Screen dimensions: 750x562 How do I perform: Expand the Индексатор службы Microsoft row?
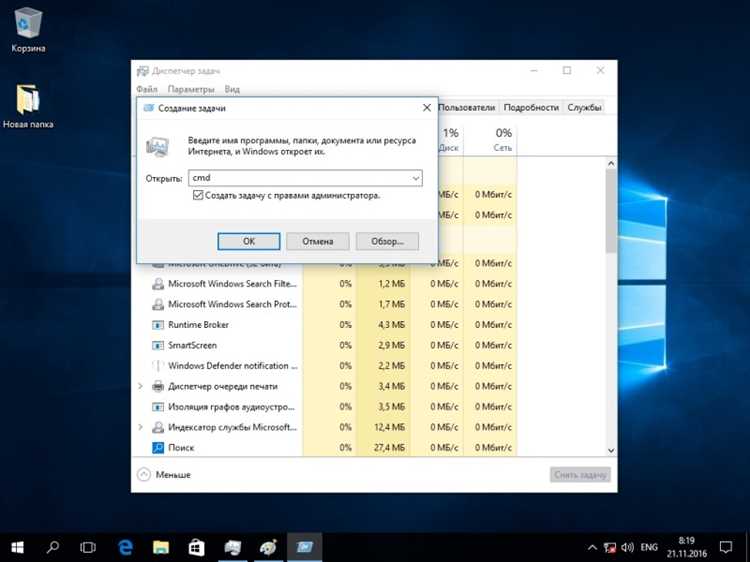tap(141, 427)
